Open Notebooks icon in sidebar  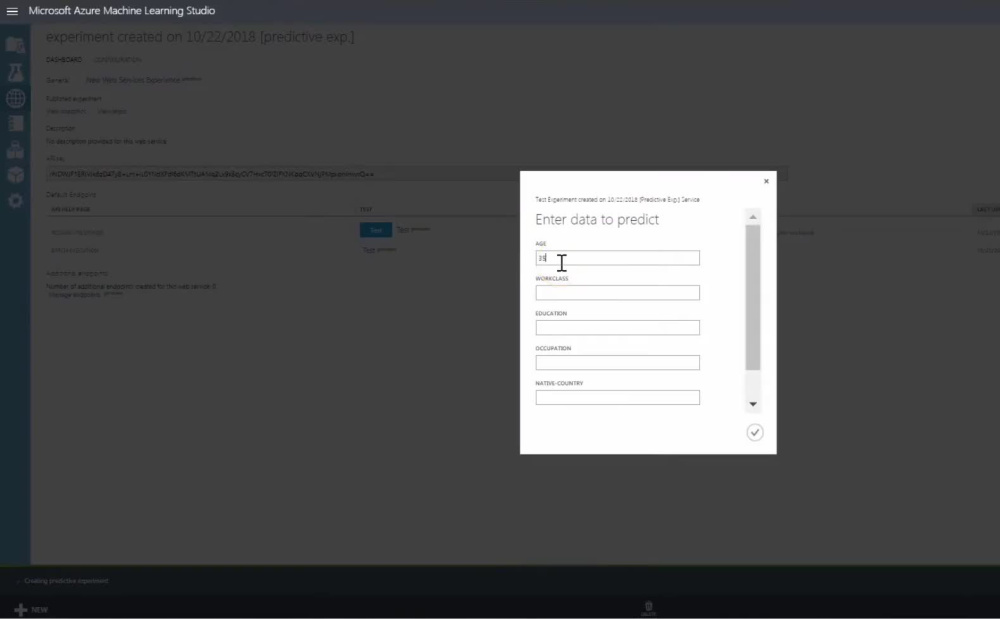[x=15, y=124]
